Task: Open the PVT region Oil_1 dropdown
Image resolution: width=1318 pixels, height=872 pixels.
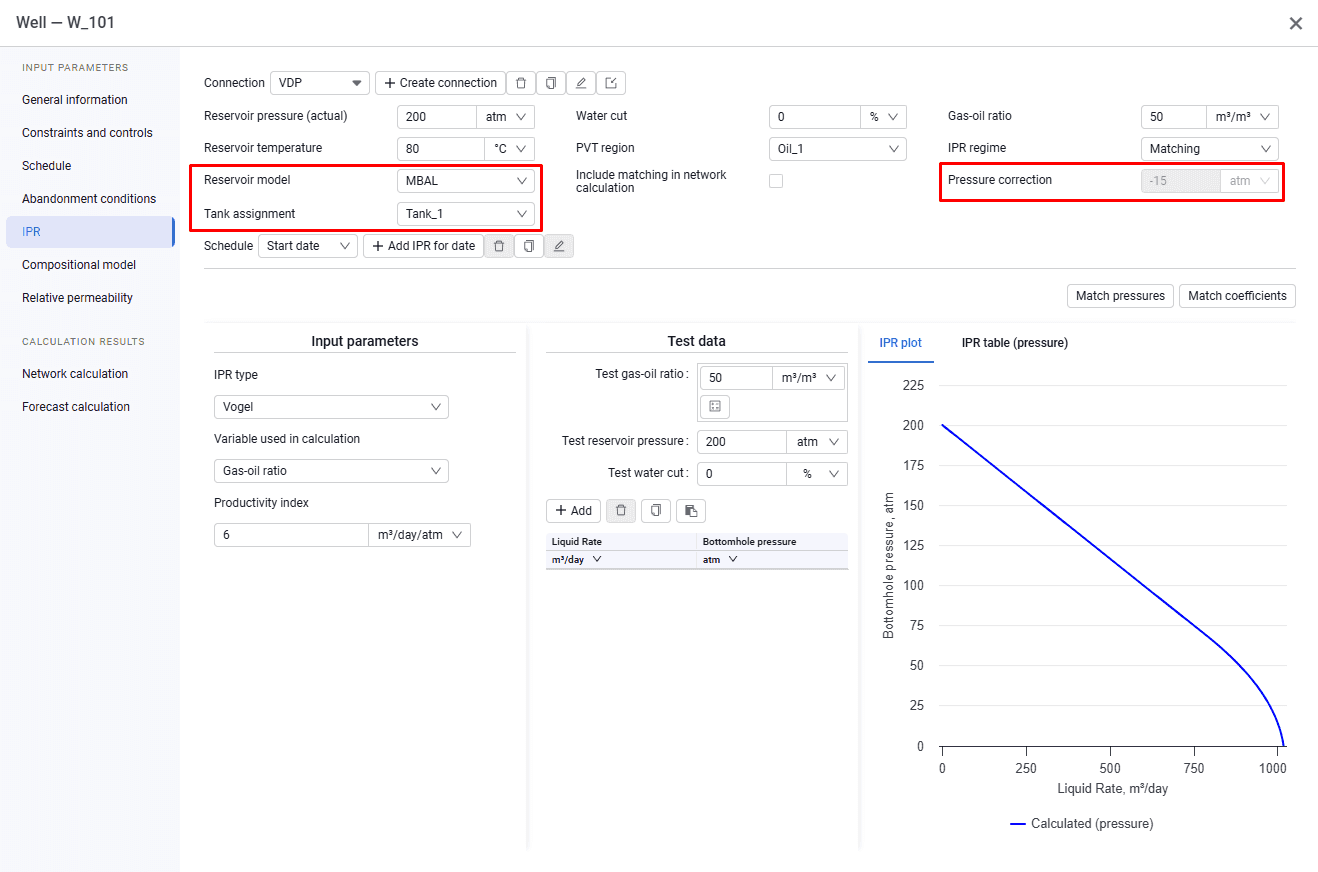Action: [x=838, y=149]
